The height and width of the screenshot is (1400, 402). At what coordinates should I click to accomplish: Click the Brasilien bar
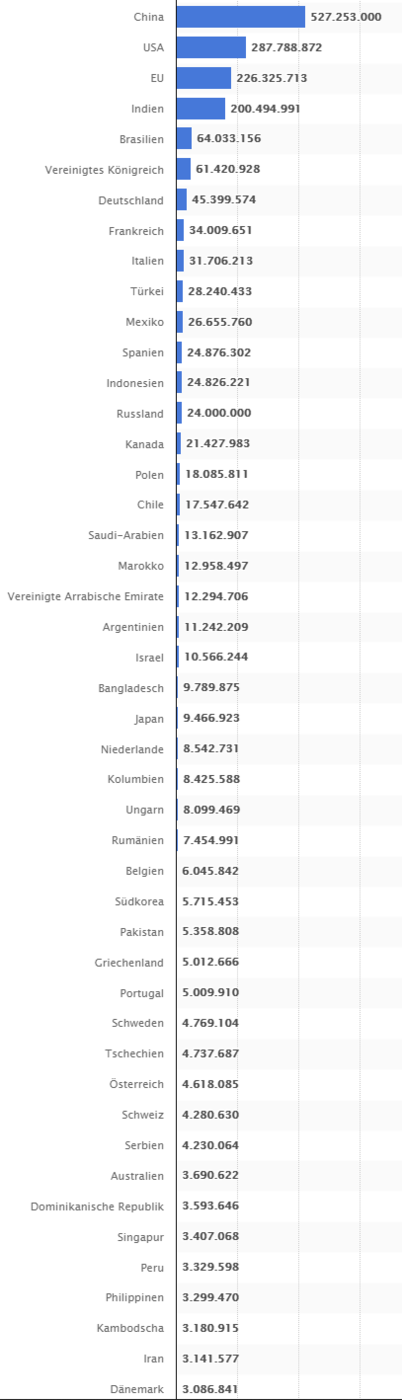(x=184, y=139)
